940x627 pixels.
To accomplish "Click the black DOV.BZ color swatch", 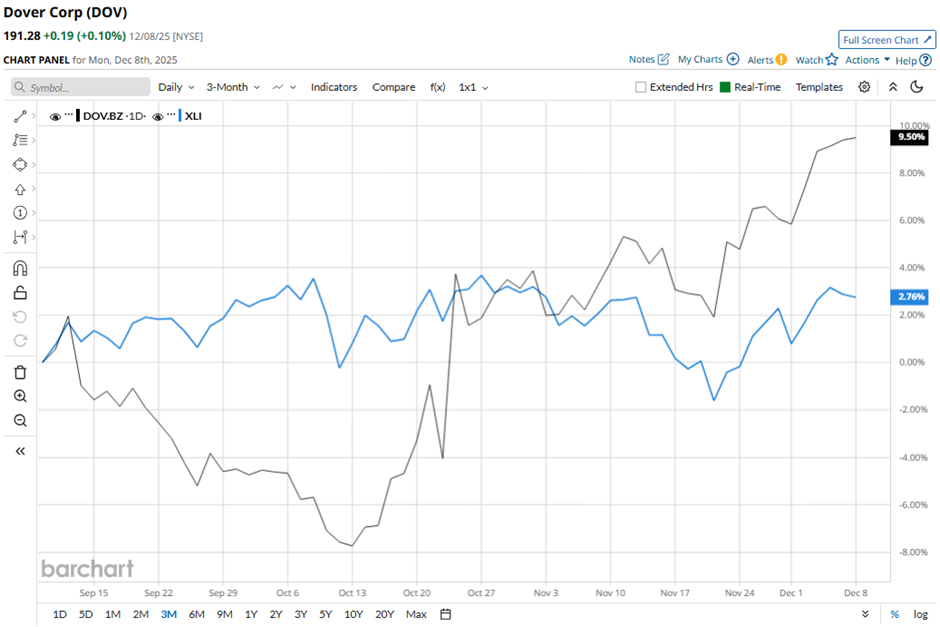I will pyautogui.click(x=78, y=116).
